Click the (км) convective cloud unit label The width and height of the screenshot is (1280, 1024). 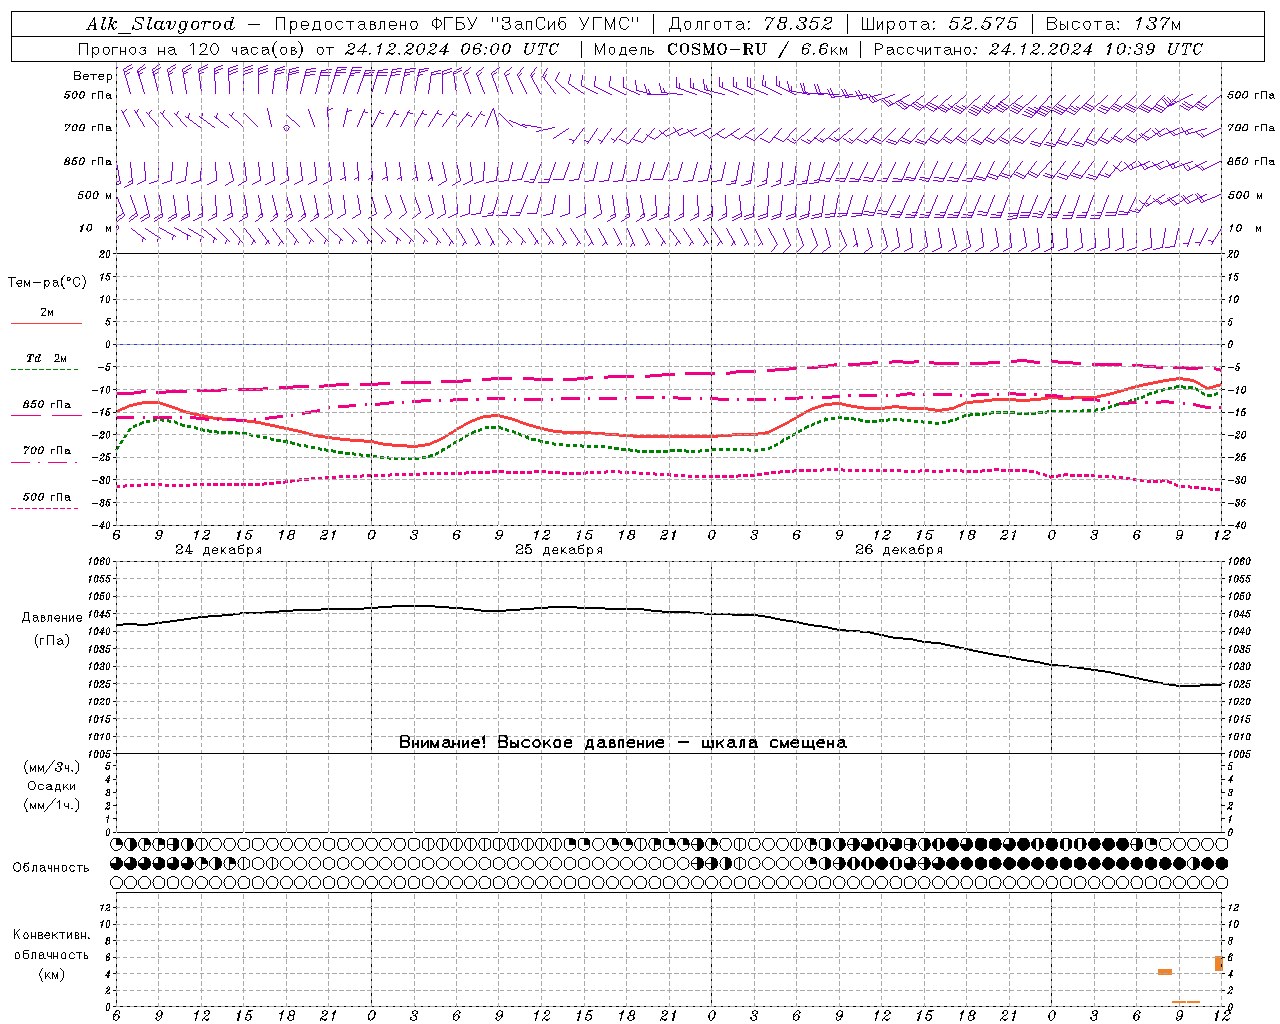click(x=52, y=975)
